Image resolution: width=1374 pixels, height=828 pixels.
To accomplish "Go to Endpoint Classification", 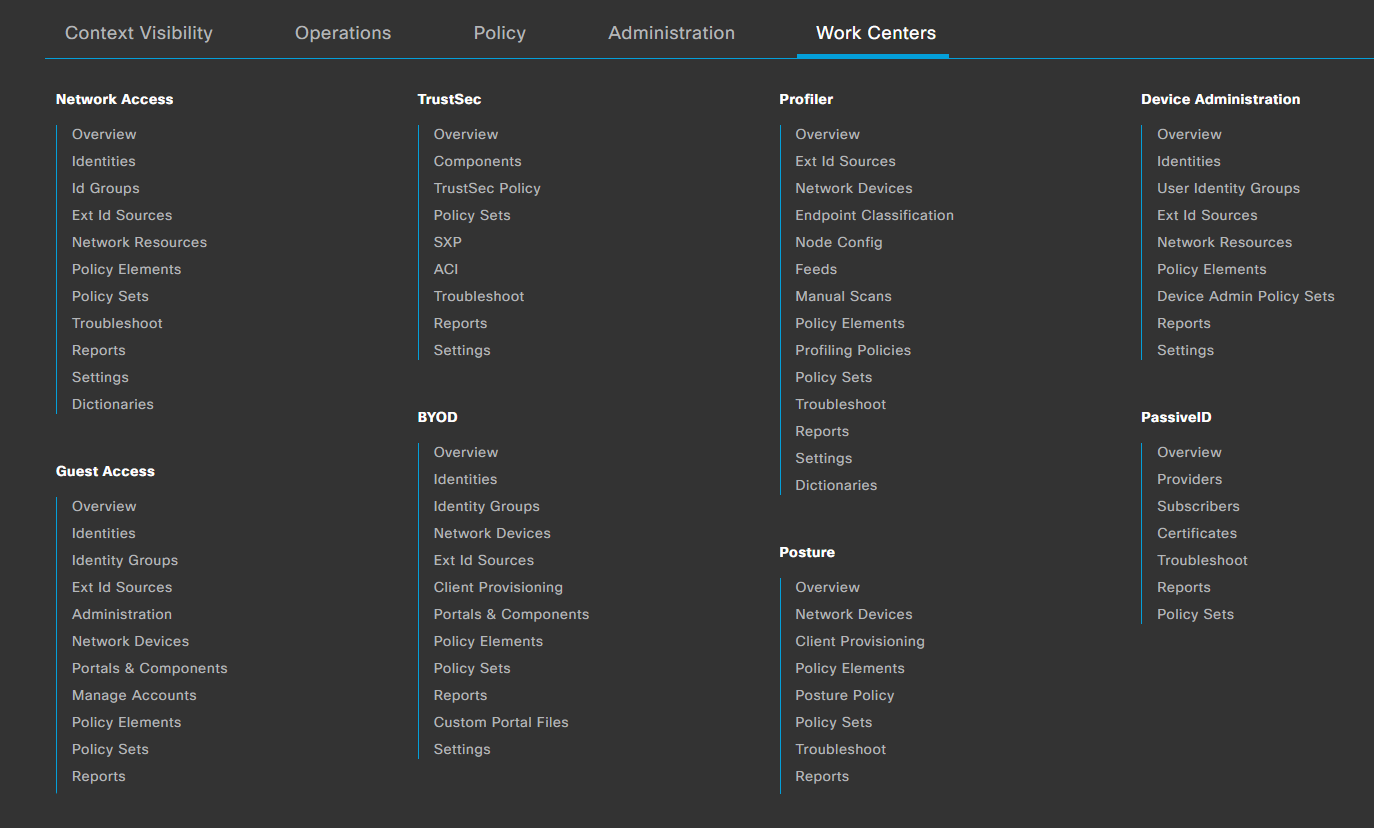I will pyautogui.click(x=875, y=215).
